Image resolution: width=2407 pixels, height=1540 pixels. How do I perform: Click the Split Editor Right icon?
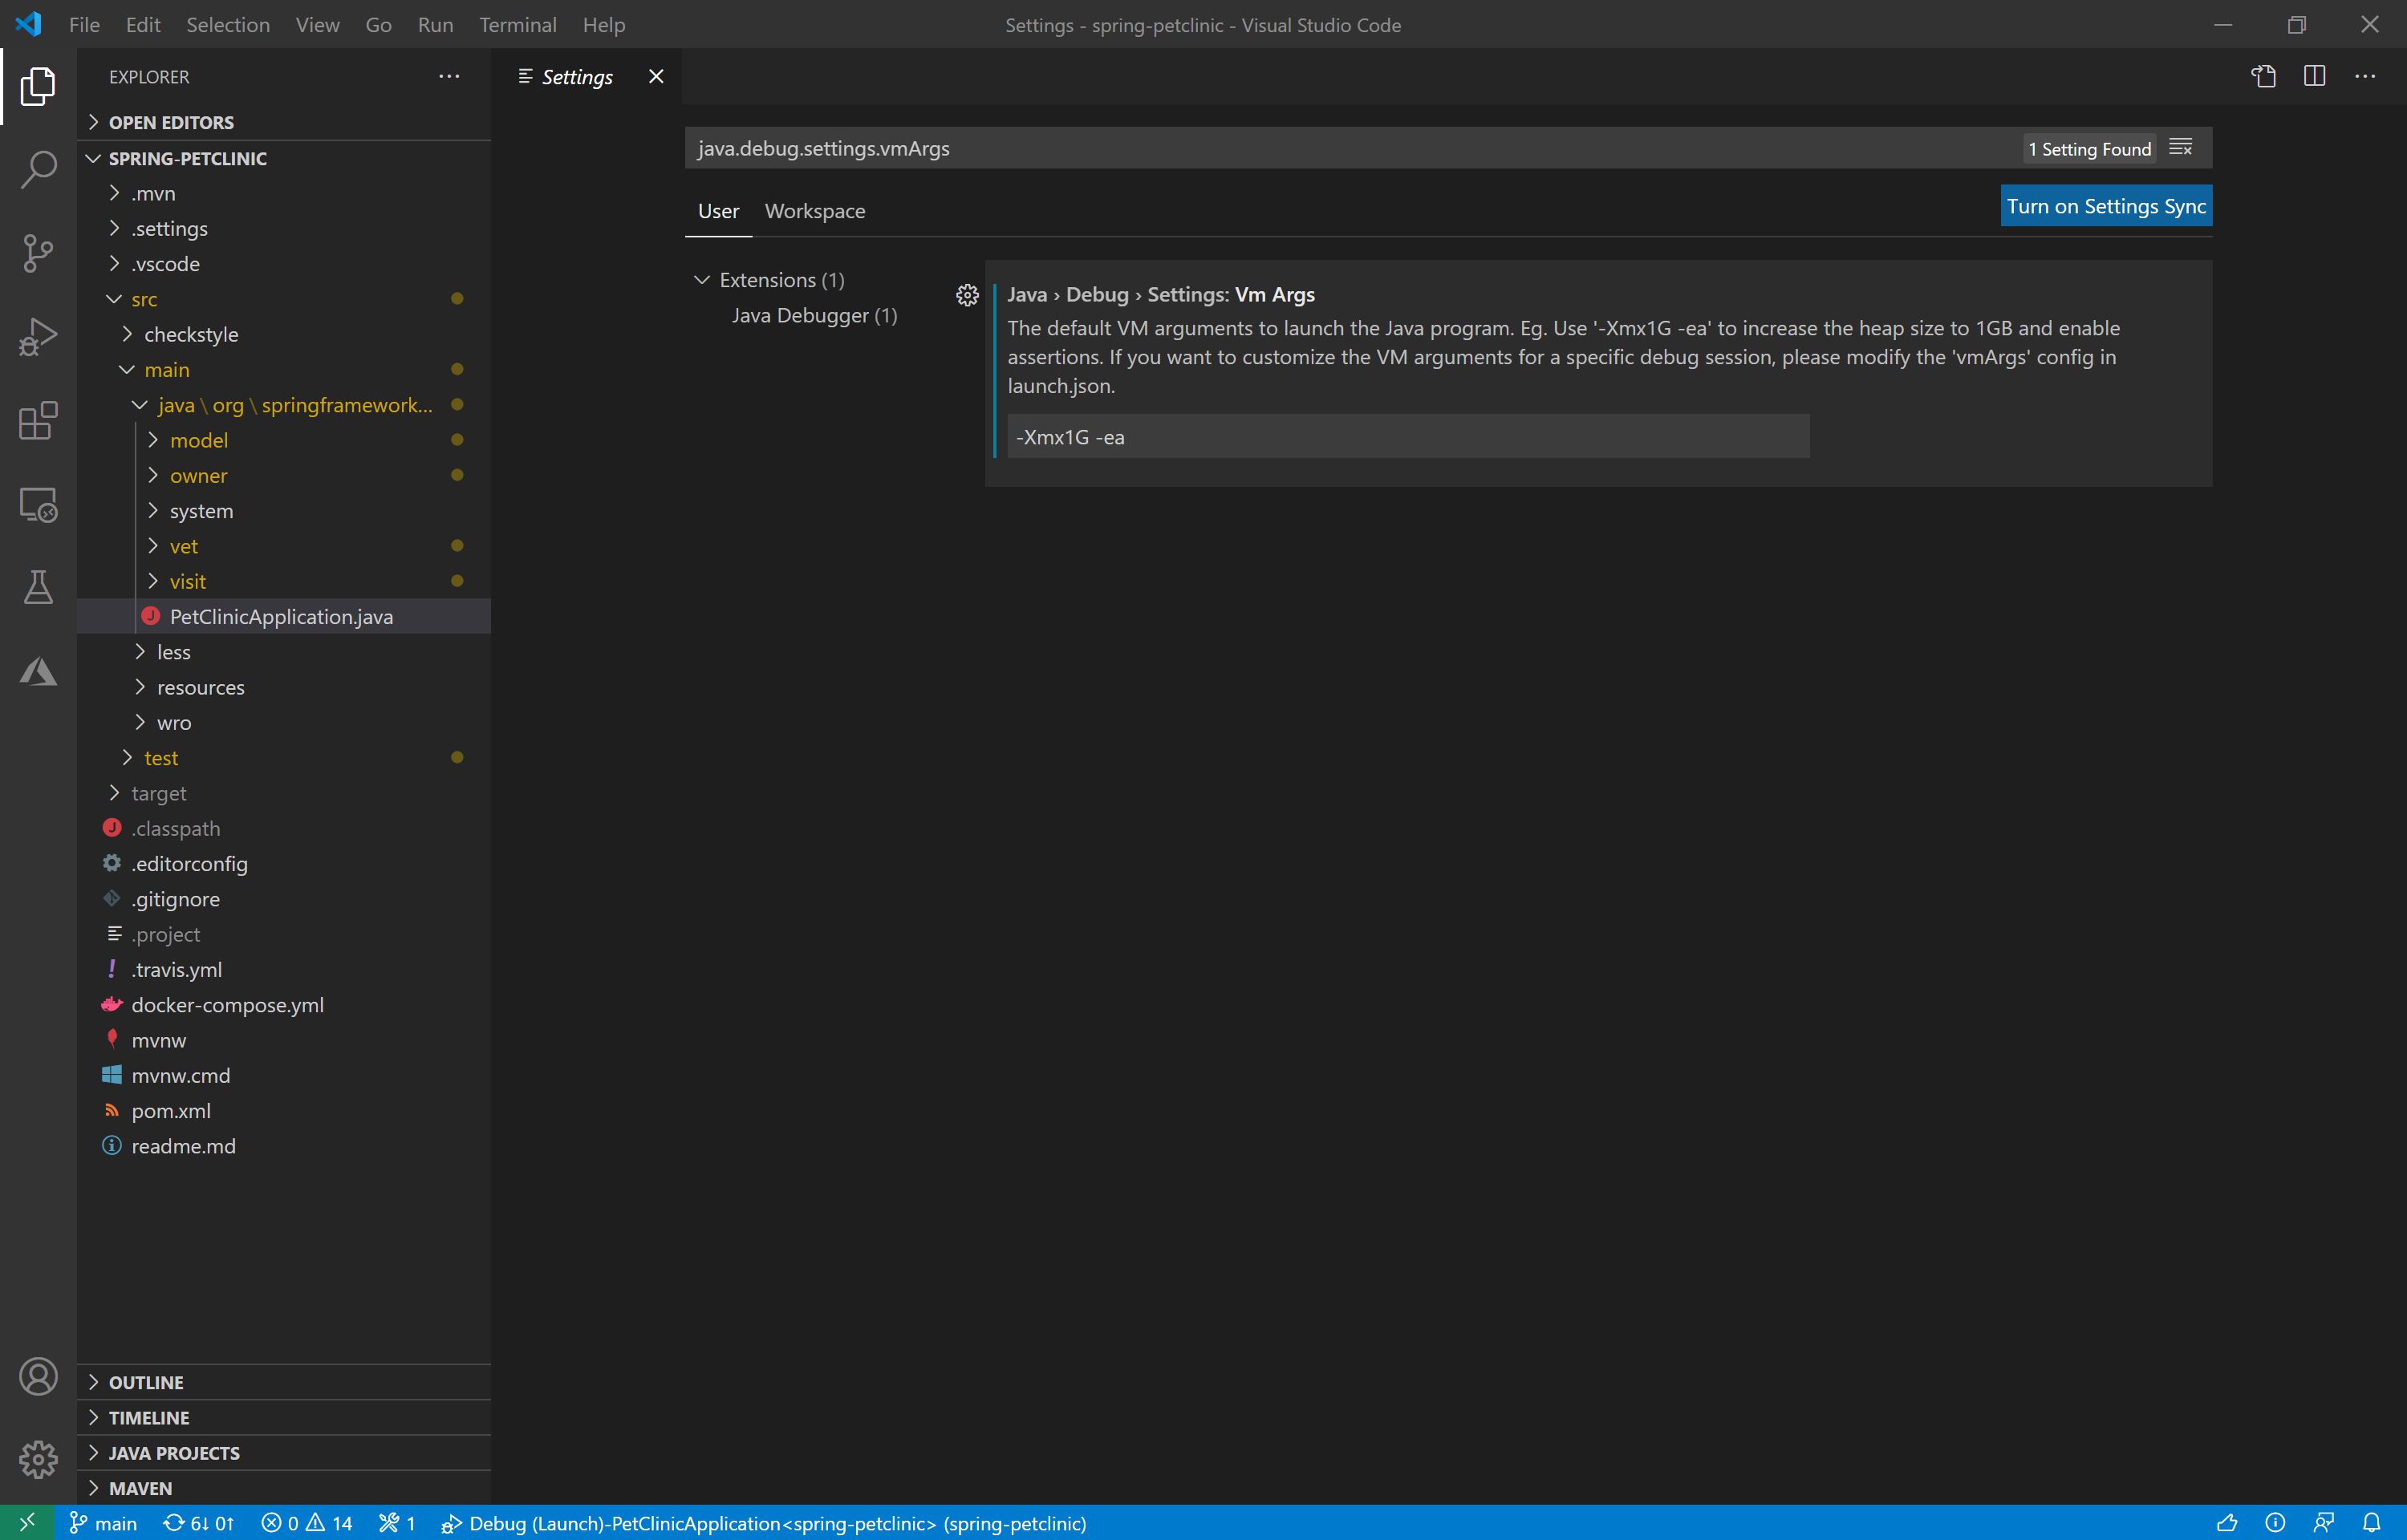pos(2314,76)
